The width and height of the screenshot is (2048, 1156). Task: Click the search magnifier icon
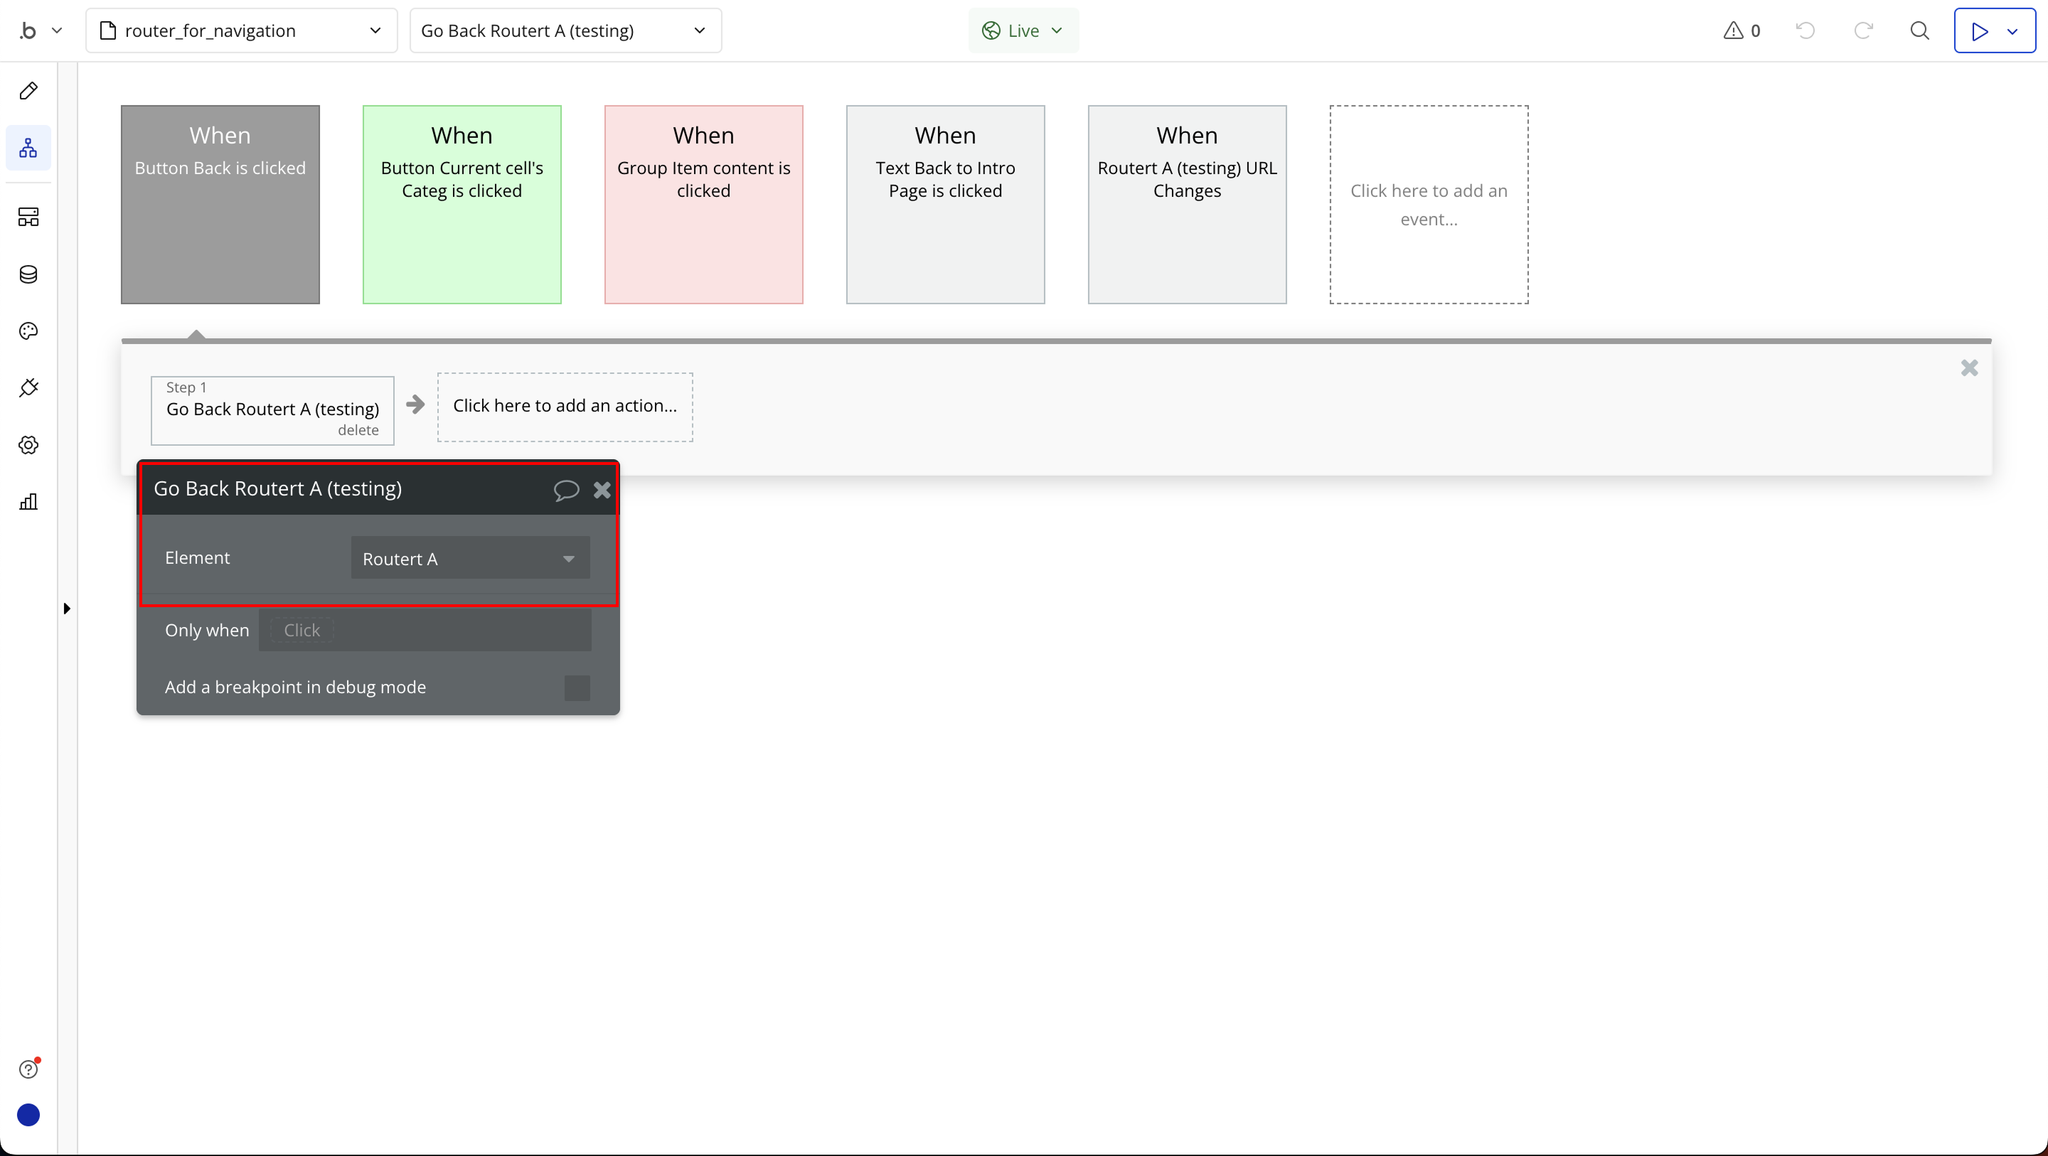click(x=1919, y=31)
